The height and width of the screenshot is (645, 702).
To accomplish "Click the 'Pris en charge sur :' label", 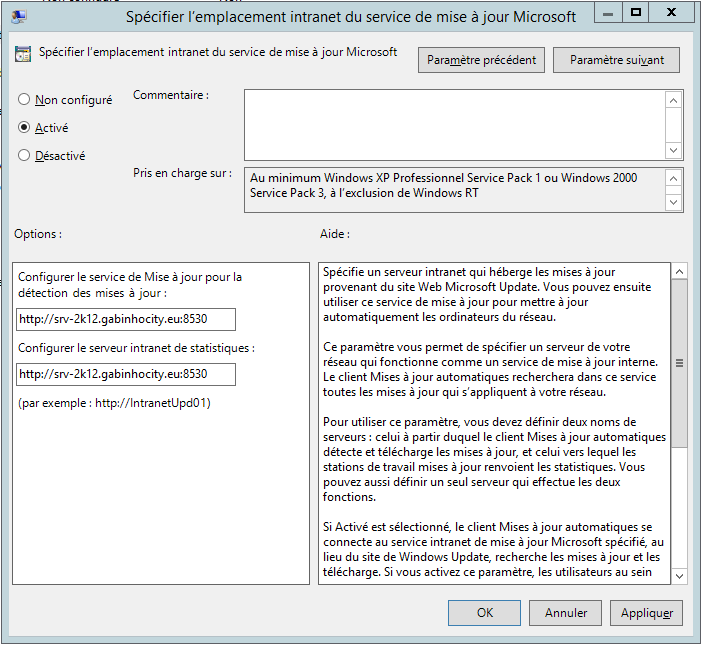I will [182, 173].
